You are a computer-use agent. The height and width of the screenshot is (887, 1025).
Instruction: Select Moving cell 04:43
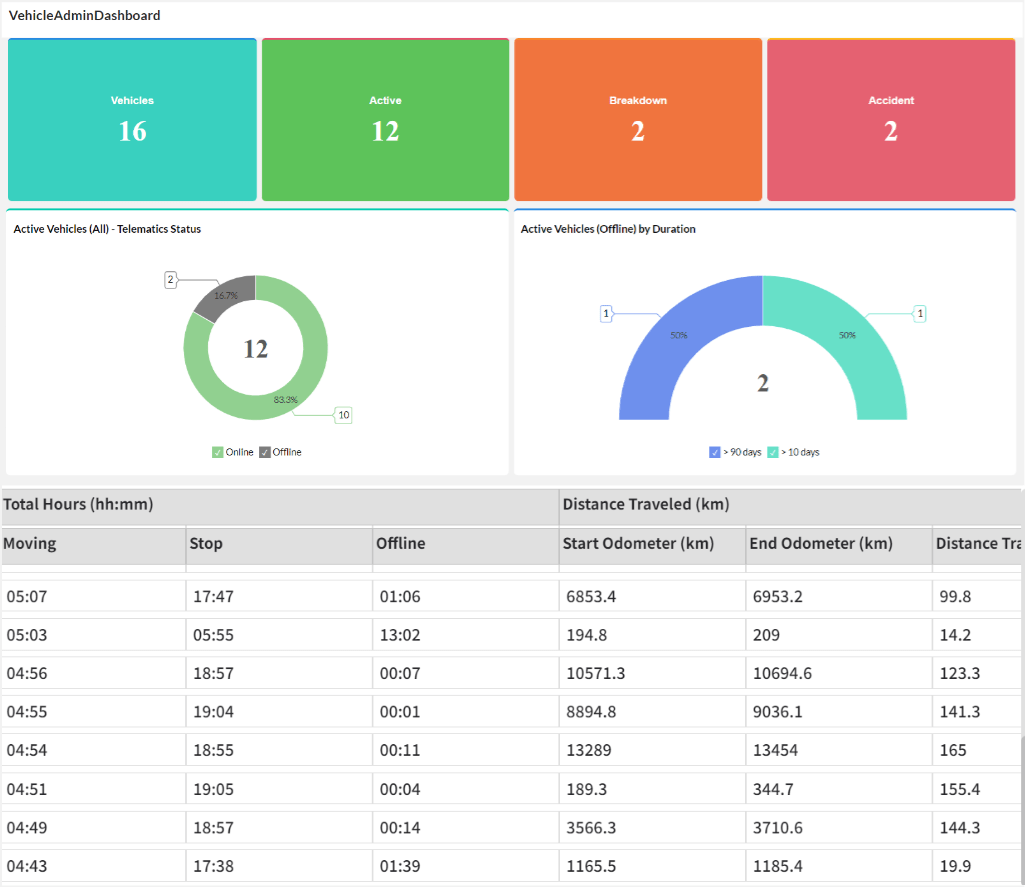(x=93, y=867)
